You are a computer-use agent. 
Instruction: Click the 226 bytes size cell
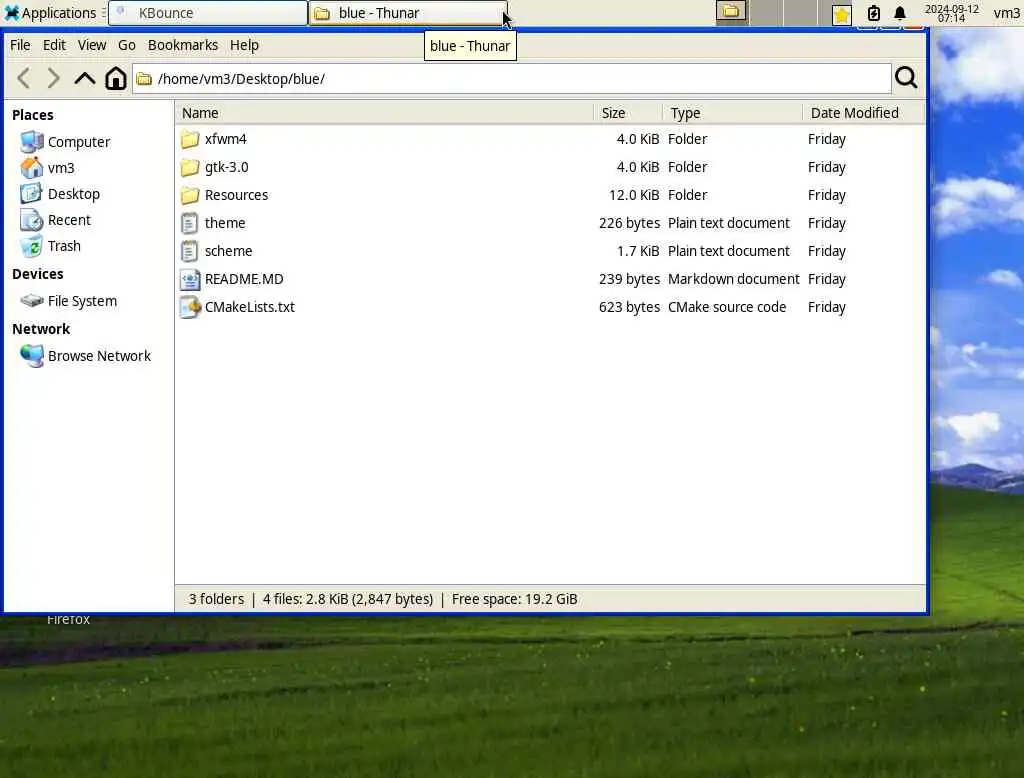pos(629,223)
